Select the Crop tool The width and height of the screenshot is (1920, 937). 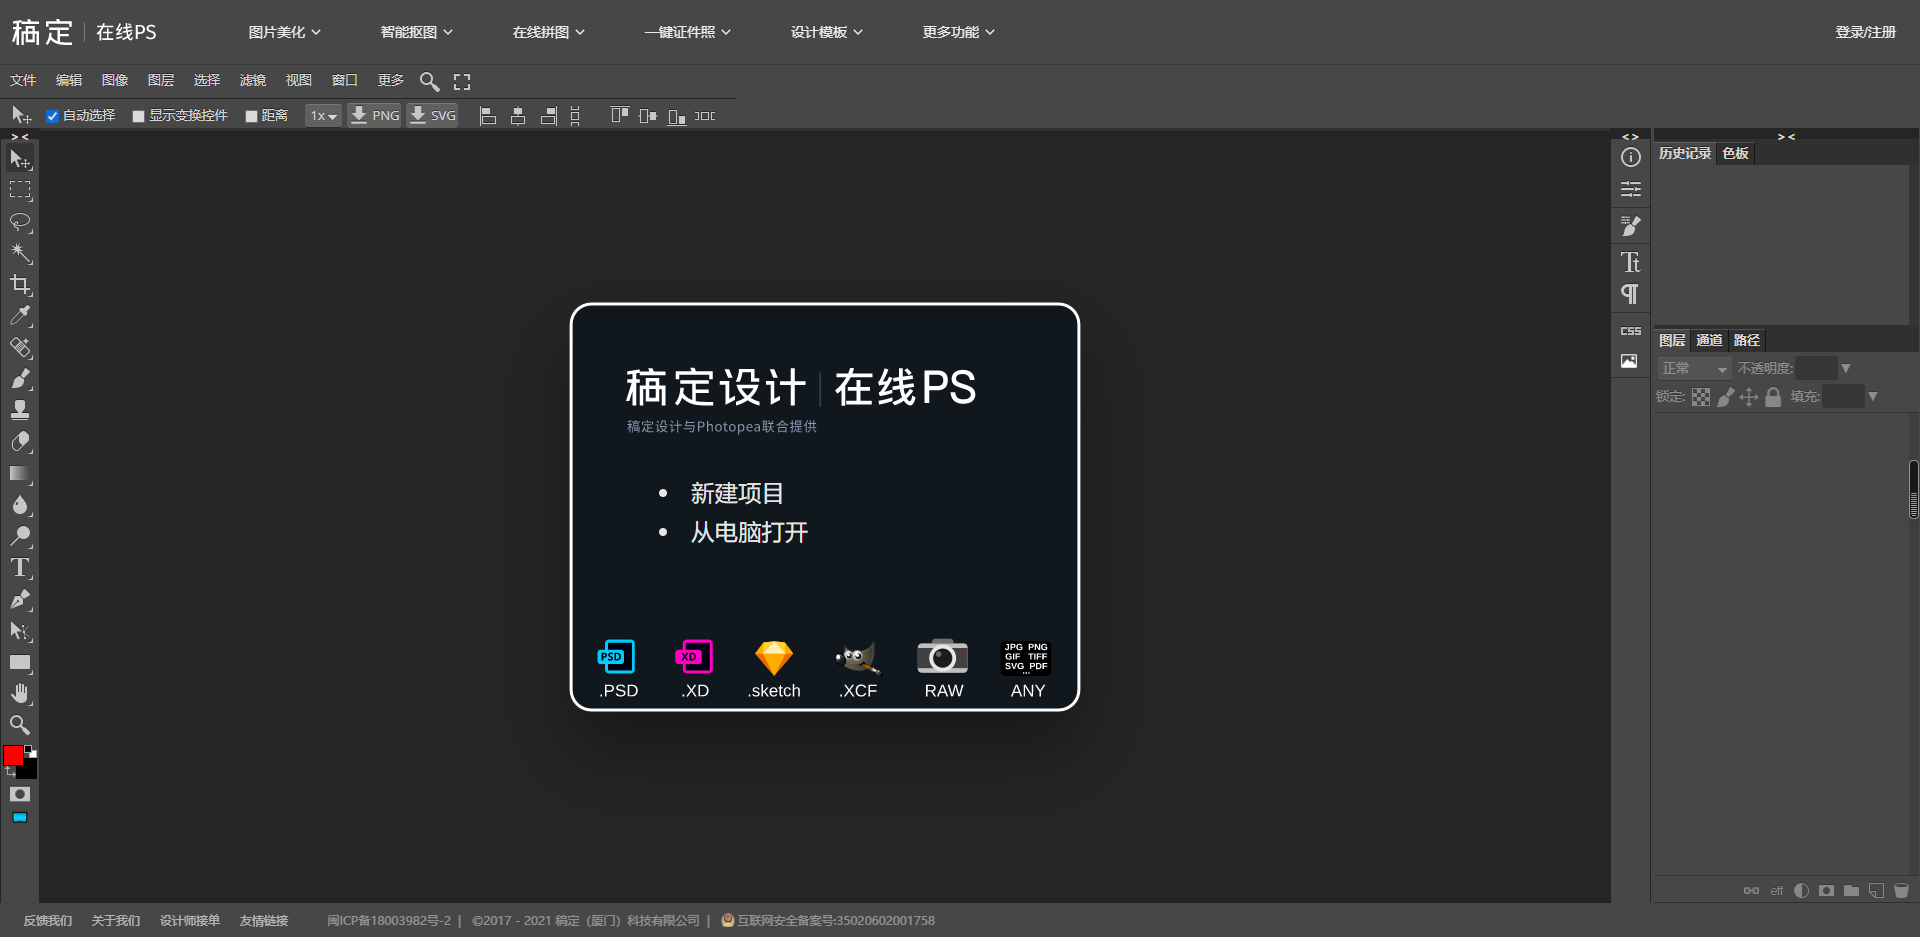(x=20, y=285)
